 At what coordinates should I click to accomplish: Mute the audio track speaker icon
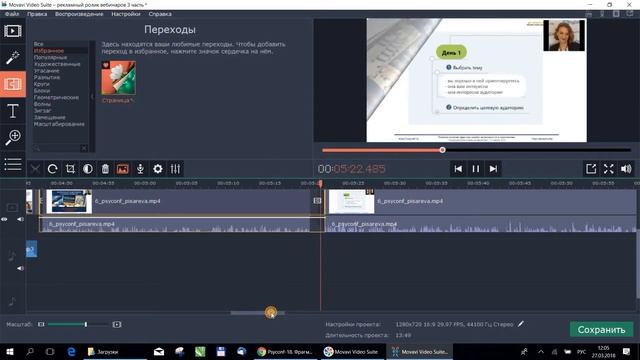click(x=20, y=269)
